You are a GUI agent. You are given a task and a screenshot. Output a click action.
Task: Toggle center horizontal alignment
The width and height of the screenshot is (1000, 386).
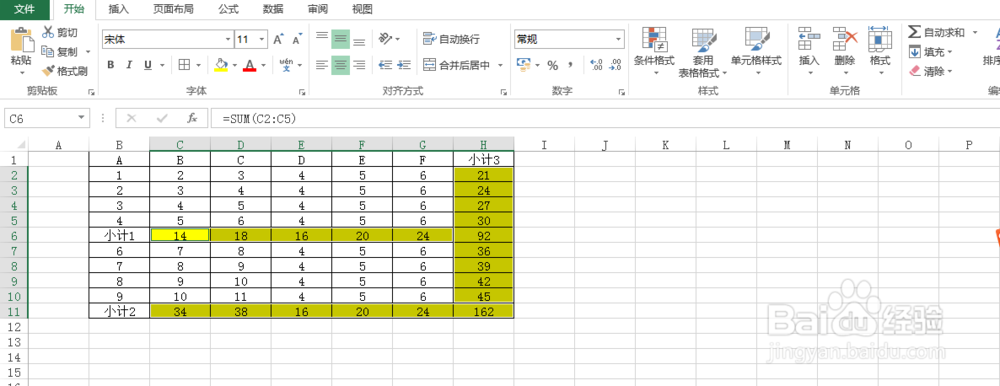(x=341, y=64)
